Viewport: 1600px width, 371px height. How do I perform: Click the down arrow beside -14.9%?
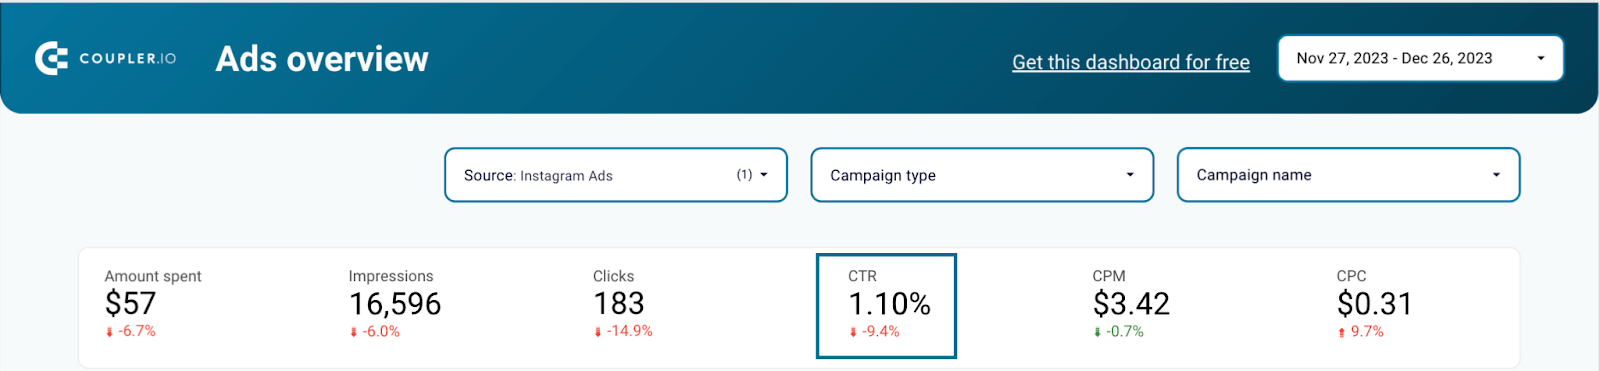(x=597, y=332)
